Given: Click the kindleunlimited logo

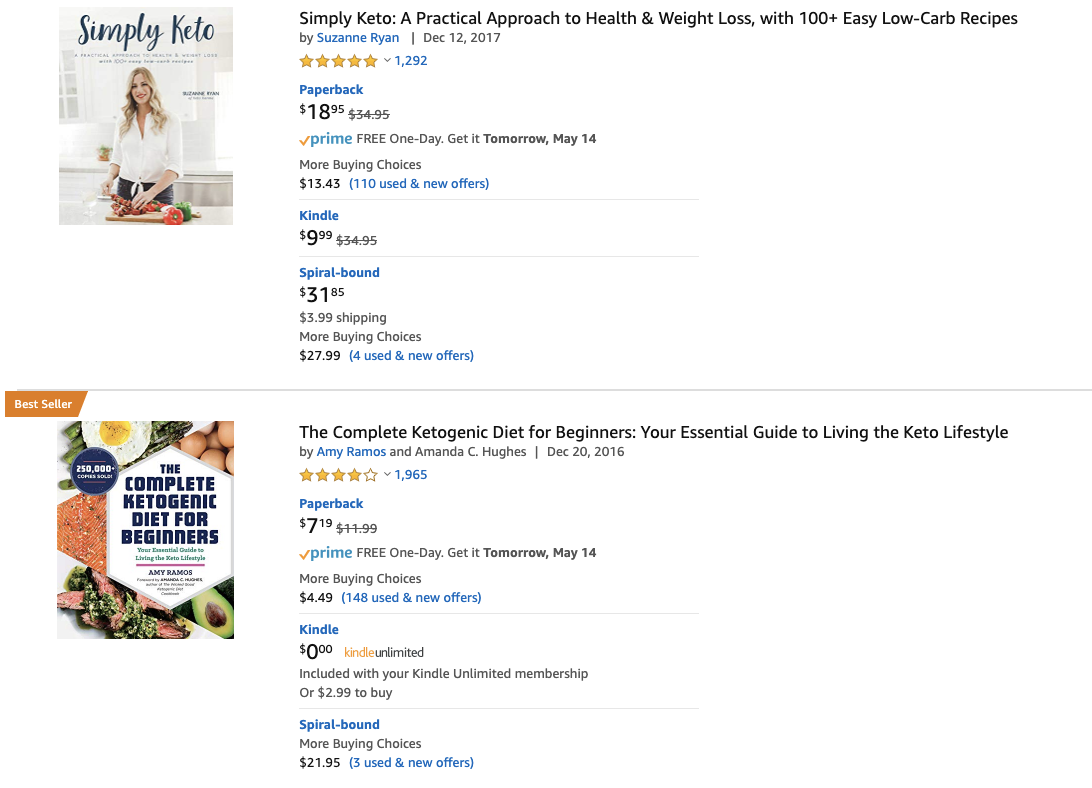Looking at the screenshot, I should pyautogui.click(x=384, y=652).
